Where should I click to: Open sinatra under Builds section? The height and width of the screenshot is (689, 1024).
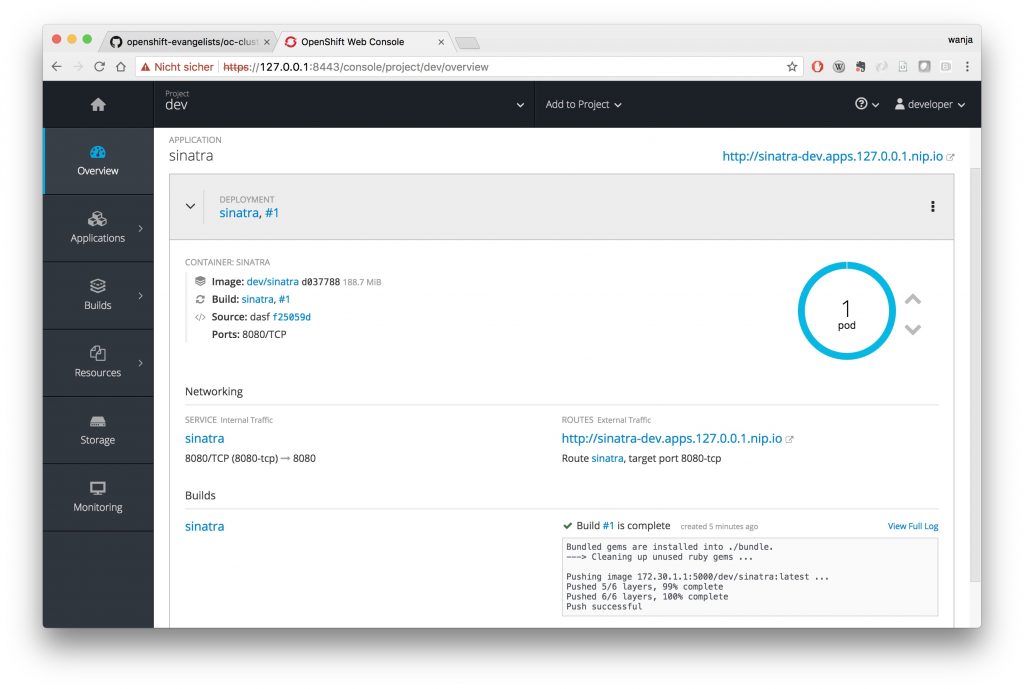coord(204,526)
